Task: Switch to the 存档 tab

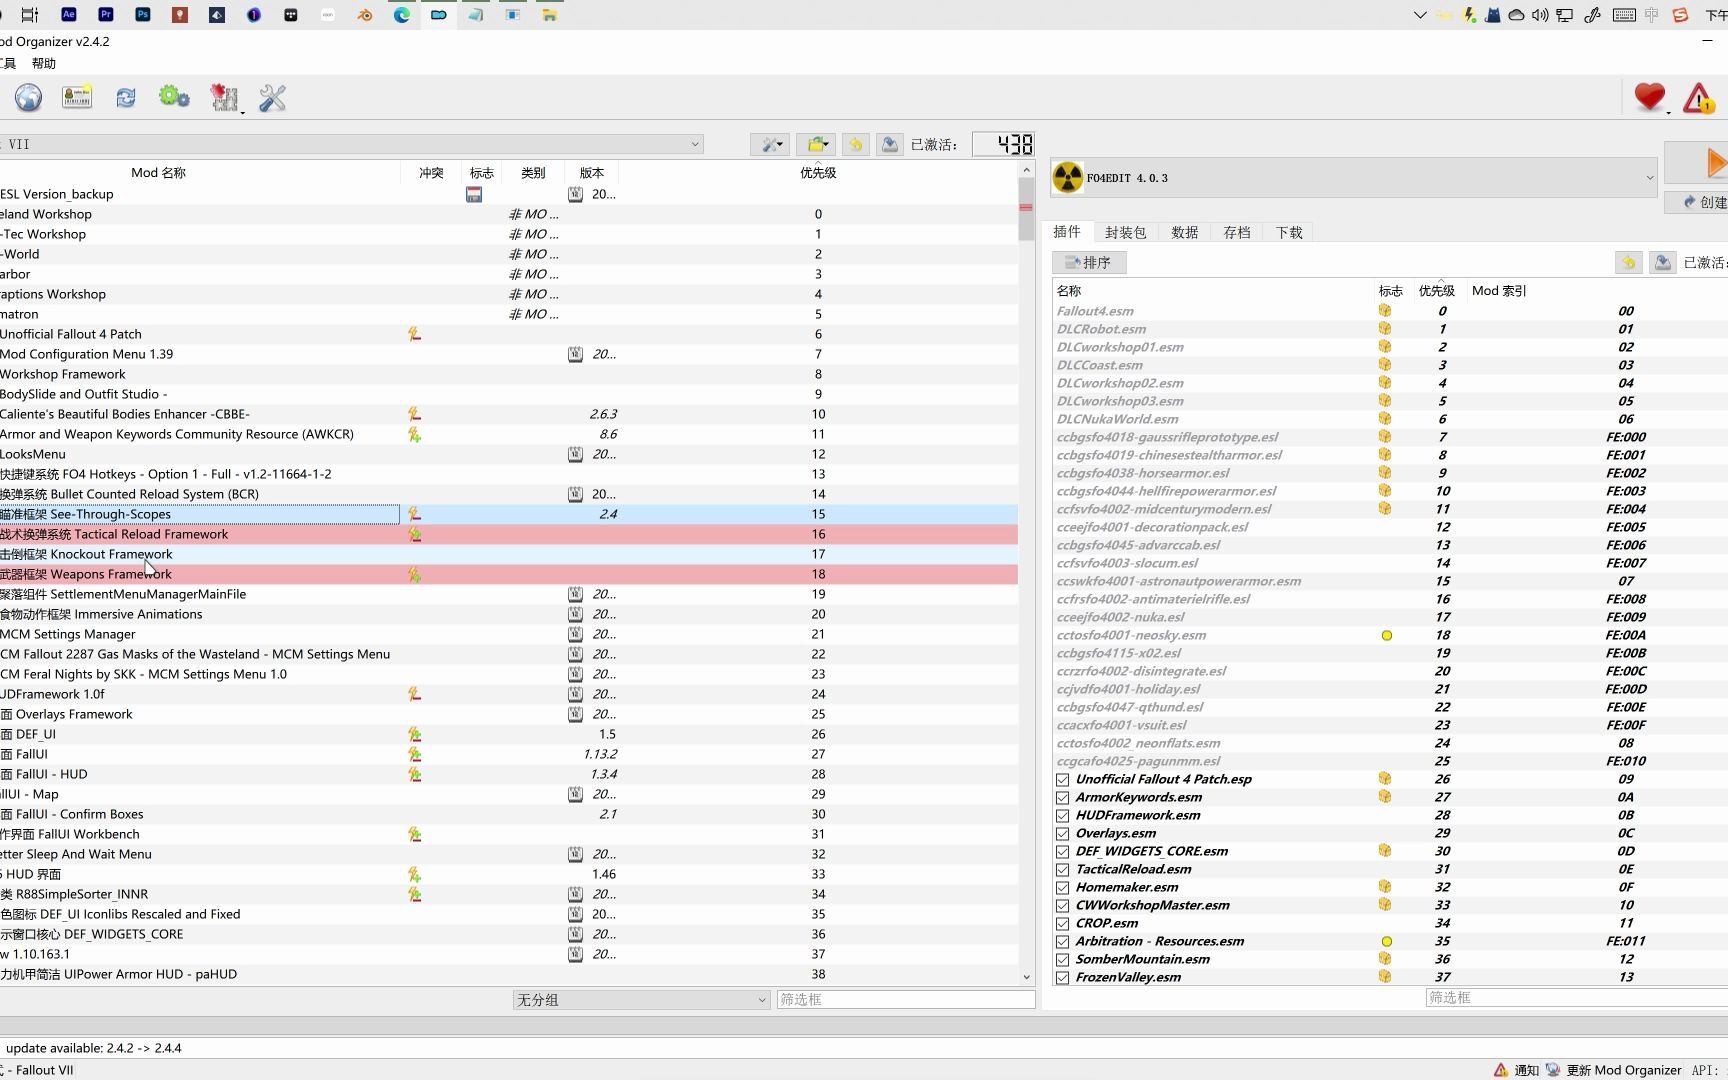Action: 1237,232
